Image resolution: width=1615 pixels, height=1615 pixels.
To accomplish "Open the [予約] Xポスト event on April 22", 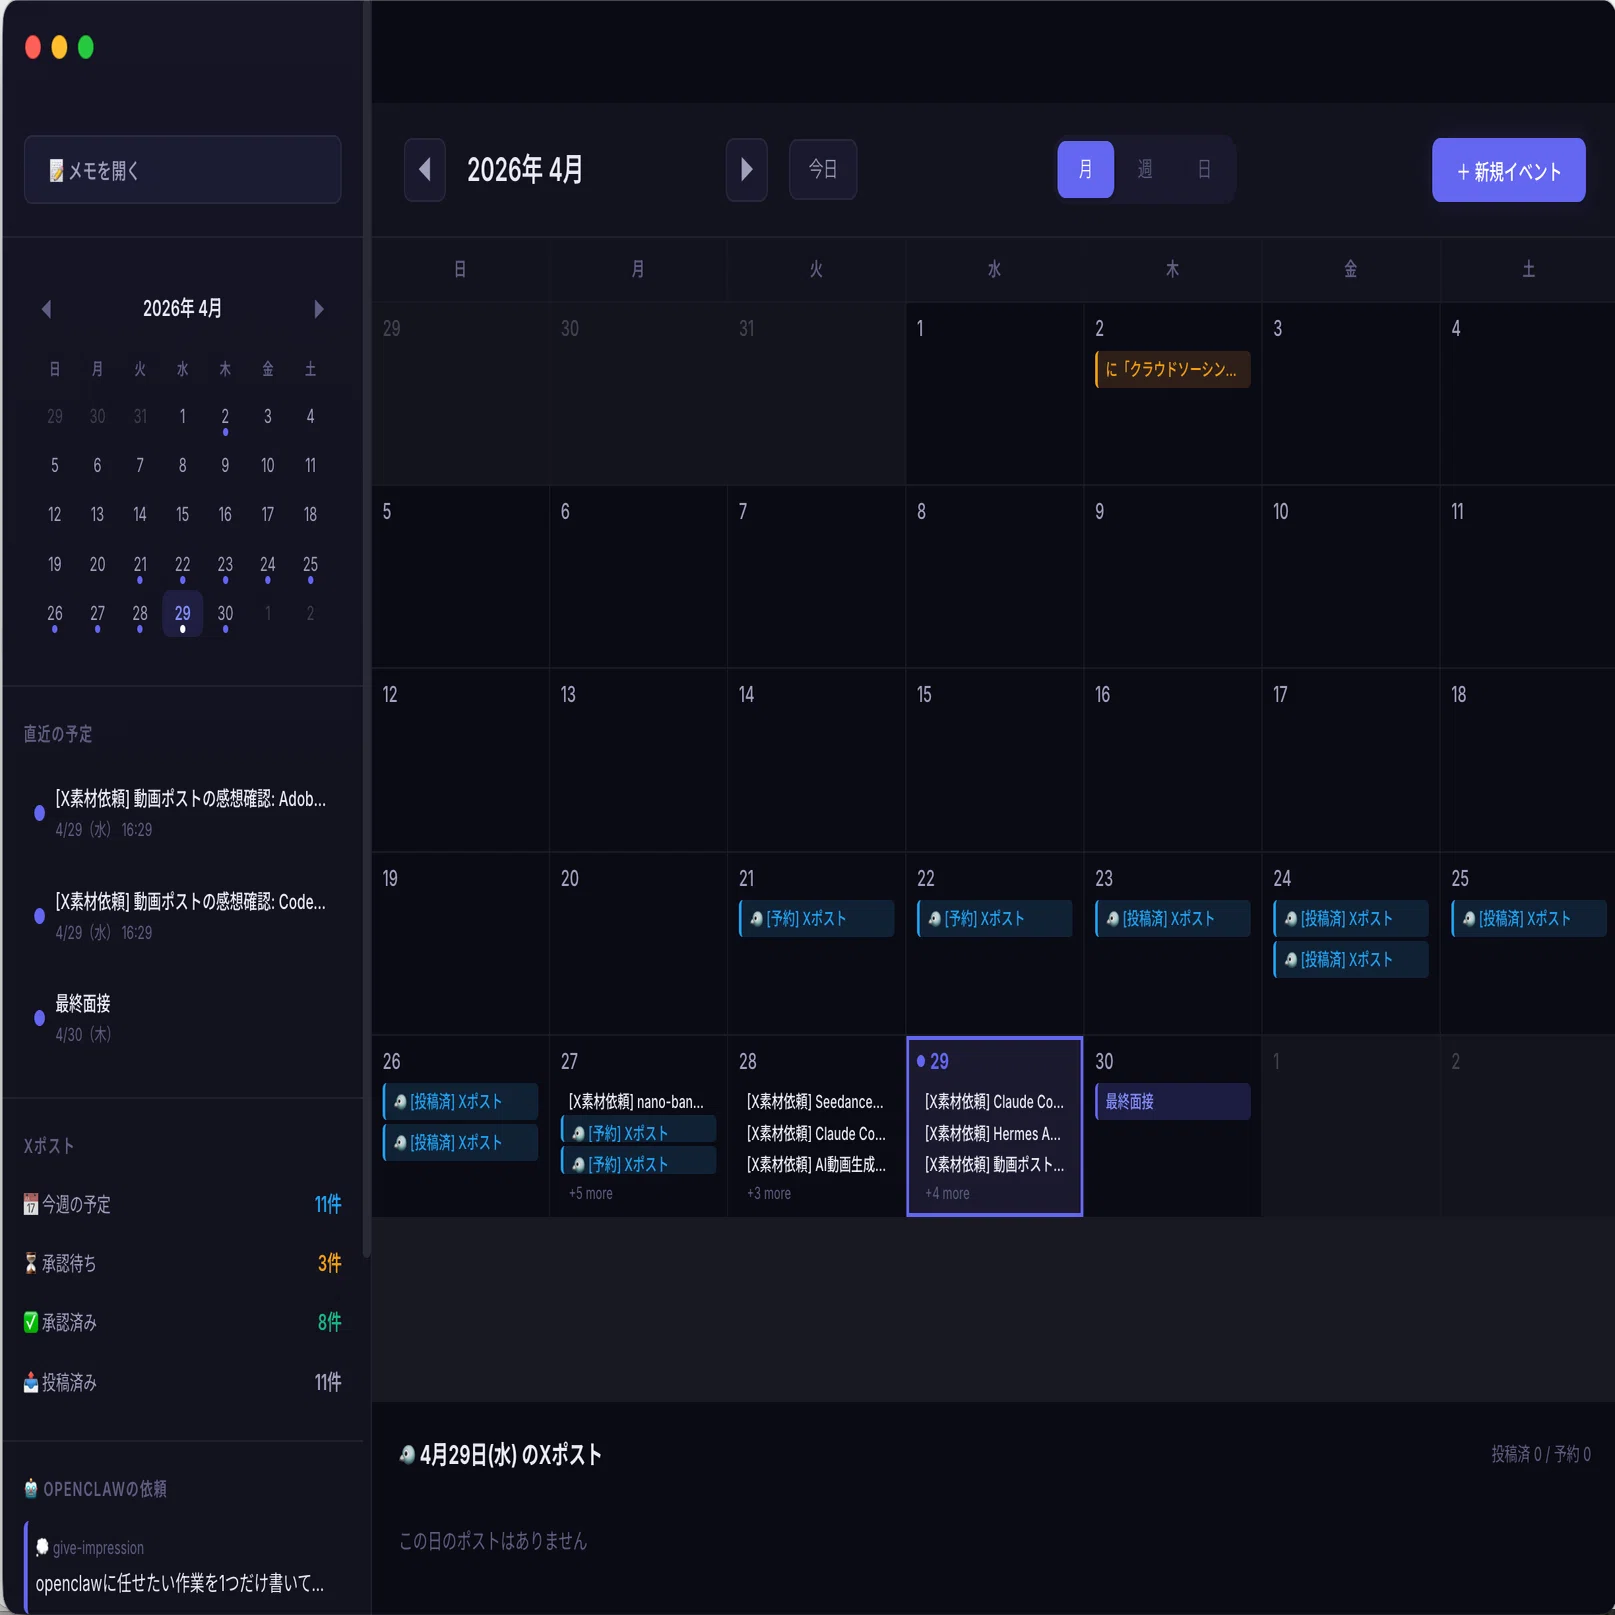I will point(994,919).
